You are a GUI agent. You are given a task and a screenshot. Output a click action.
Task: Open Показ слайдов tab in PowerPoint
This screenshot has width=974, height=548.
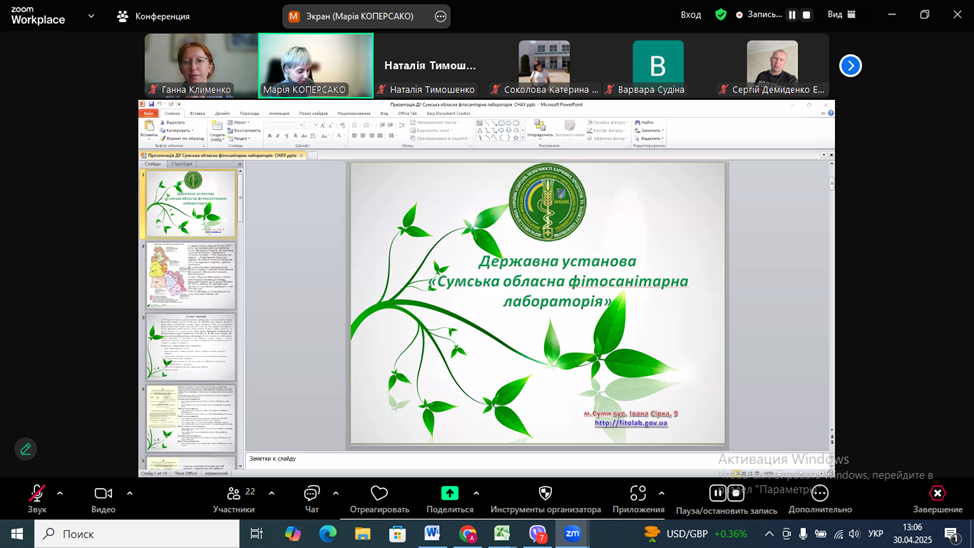pos(313,114)
